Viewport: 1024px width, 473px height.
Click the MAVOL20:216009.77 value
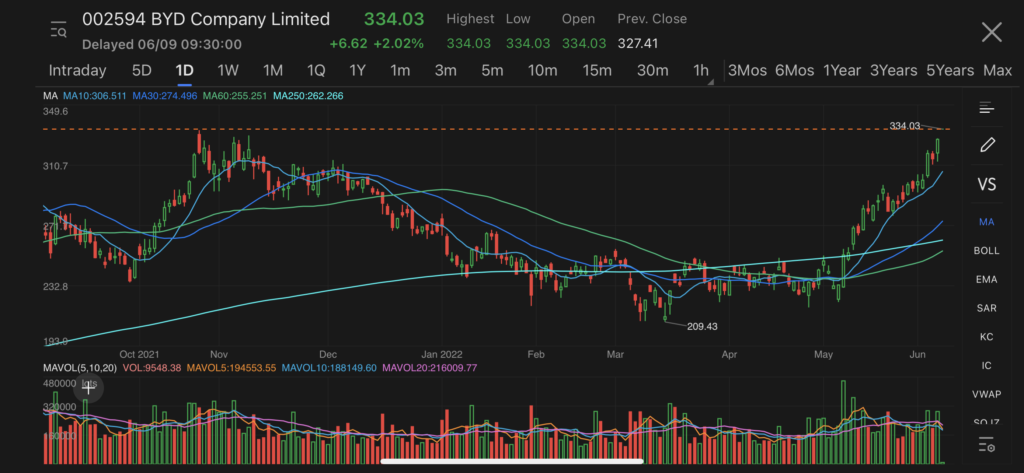point(430,368)
